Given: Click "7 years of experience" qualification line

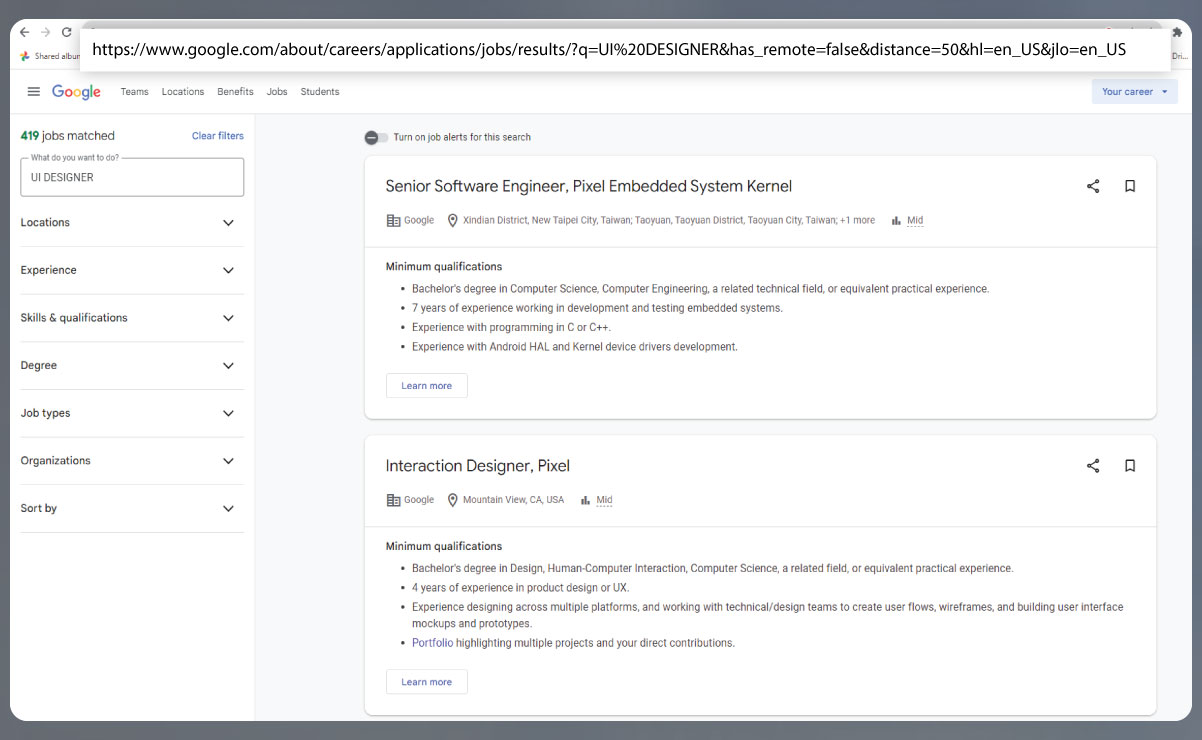Looking at the screenshot, I should pyautogui.click(x=597, y=308).
